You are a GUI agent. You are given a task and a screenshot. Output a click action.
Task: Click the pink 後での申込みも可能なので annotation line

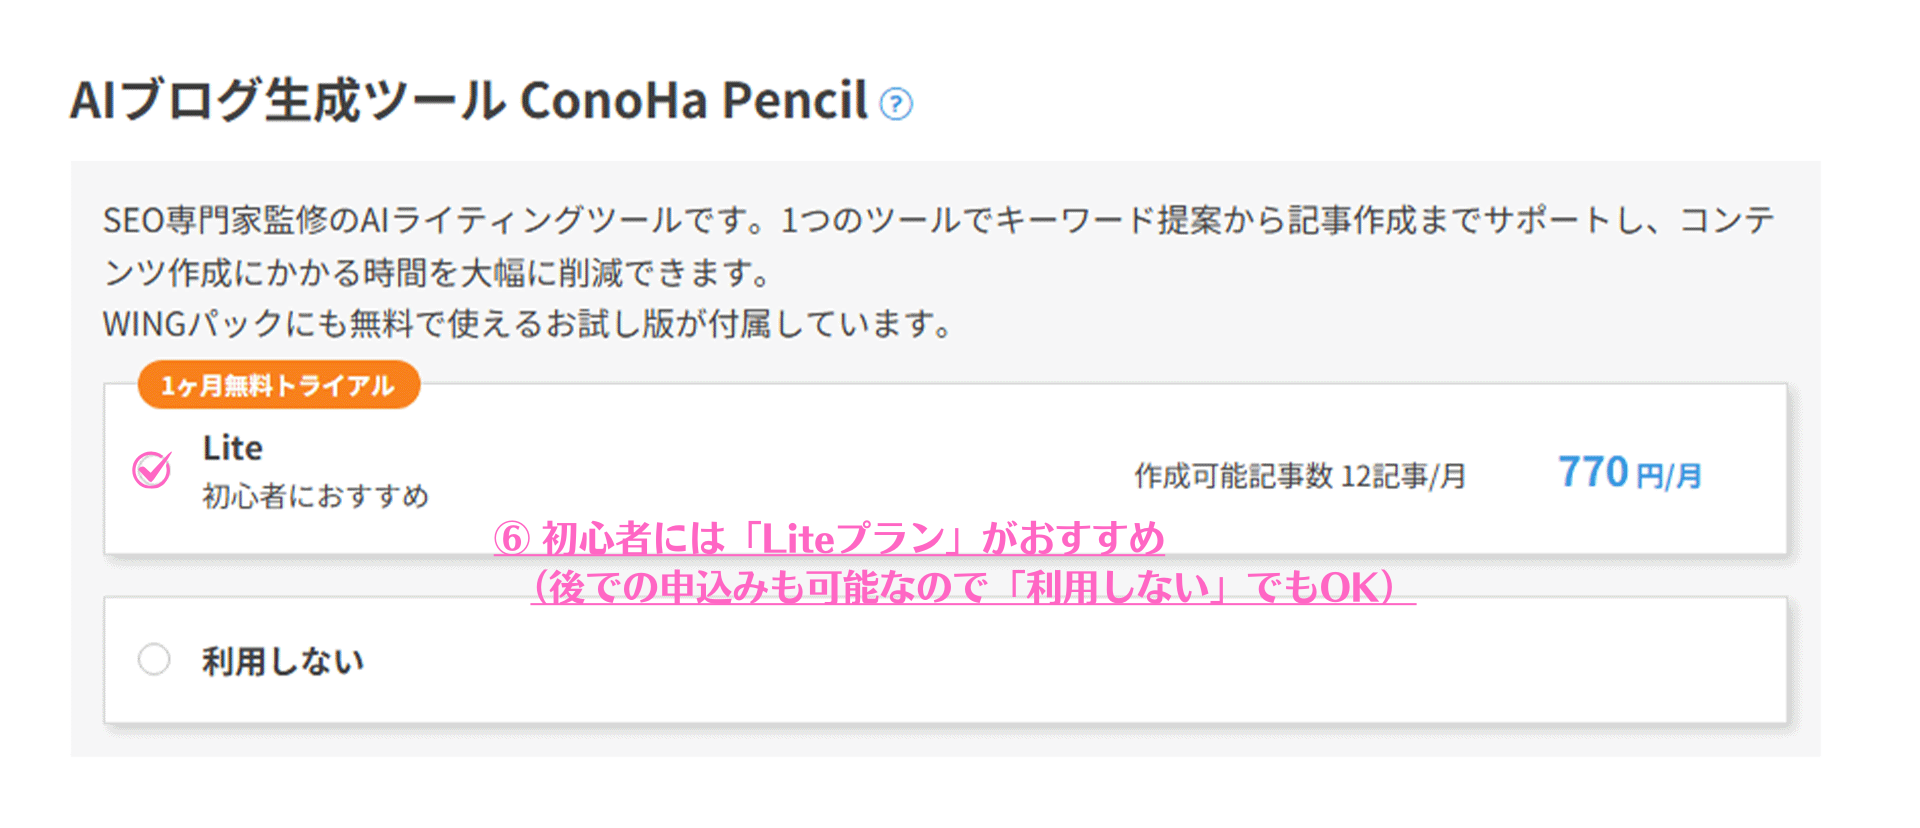[973, 587]
